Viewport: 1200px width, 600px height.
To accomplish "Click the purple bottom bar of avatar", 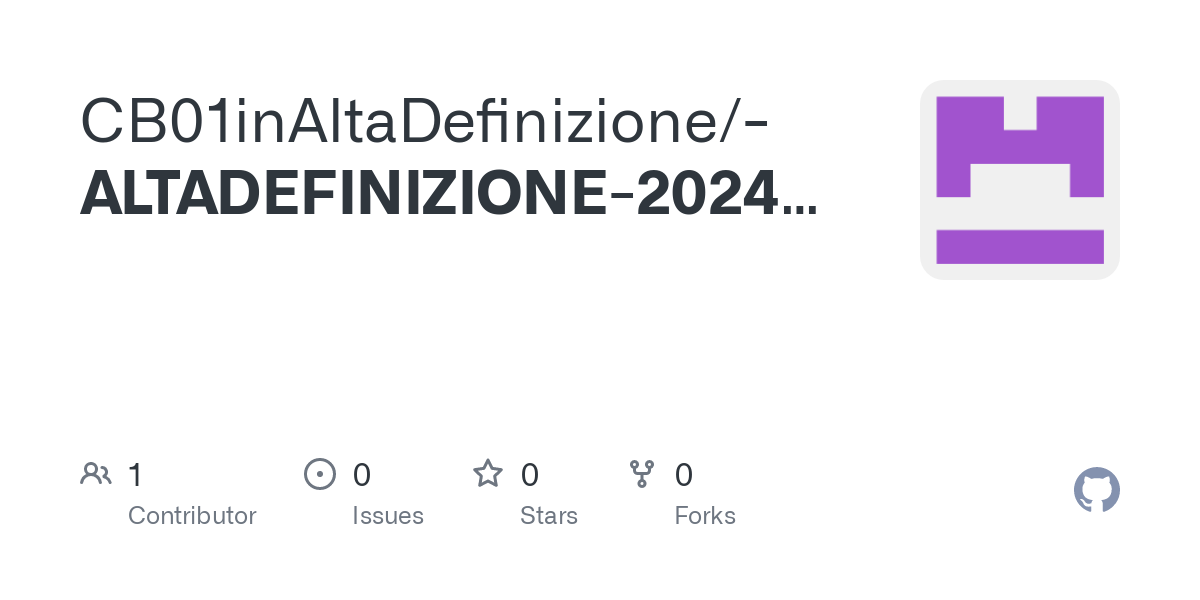I will (x=1020, y=246).
